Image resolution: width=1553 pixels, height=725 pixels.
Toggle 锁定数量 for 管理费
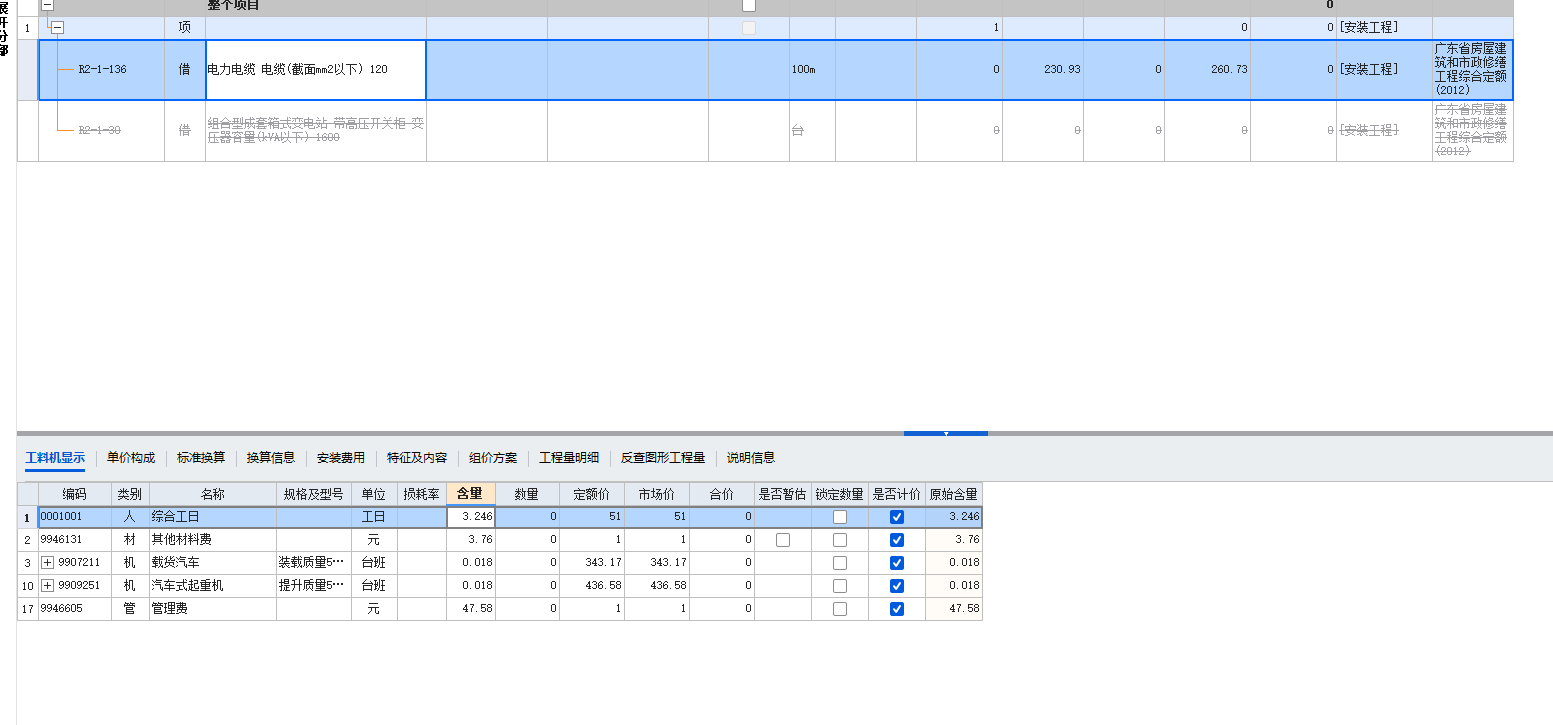click(840, 609)
